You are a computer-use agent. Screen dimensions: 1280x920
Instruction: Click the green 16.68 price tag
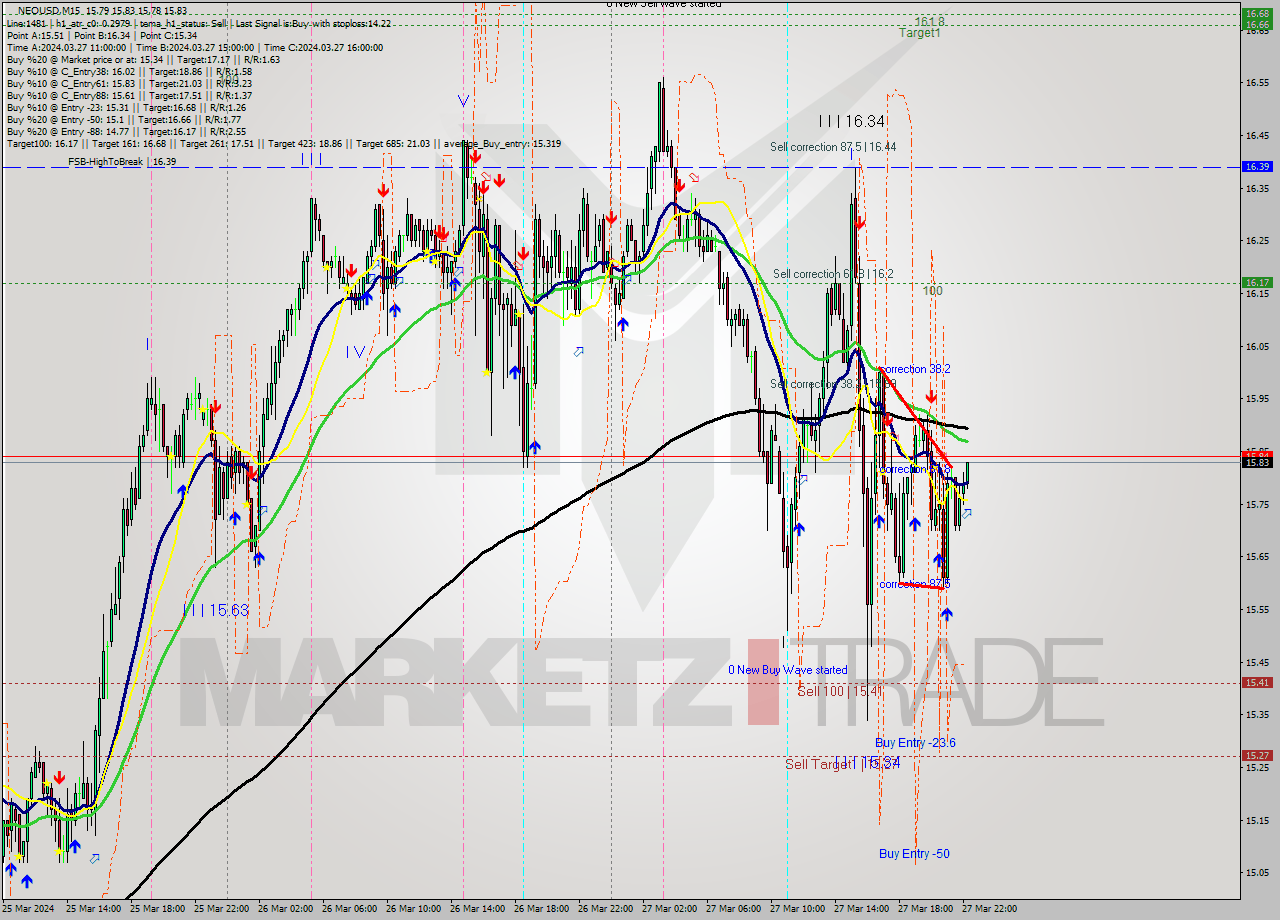[1257, 13]
